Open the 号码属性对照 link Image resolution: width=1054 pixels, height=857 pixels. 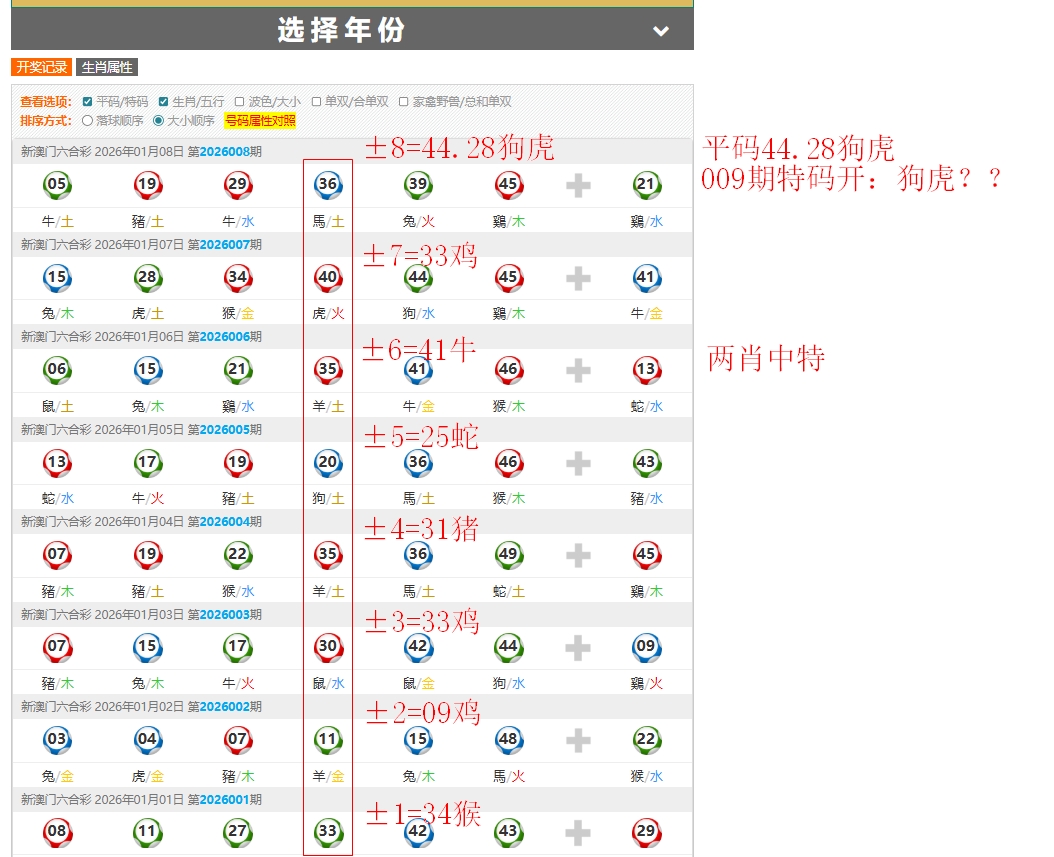[260, 121]
